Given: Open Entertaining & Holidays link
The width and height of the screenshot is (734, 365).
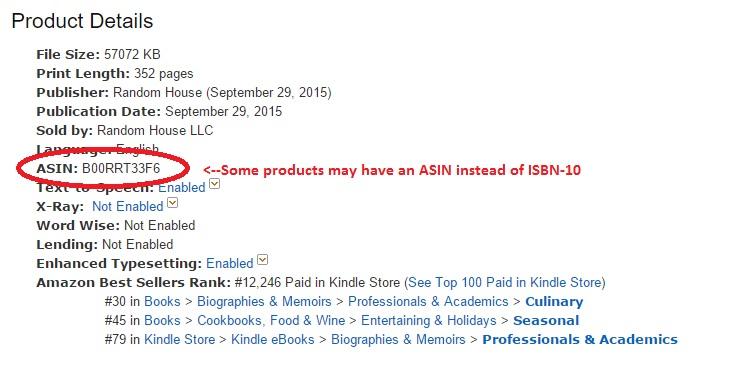Looking at the screenshot, I should coord(429,321).
